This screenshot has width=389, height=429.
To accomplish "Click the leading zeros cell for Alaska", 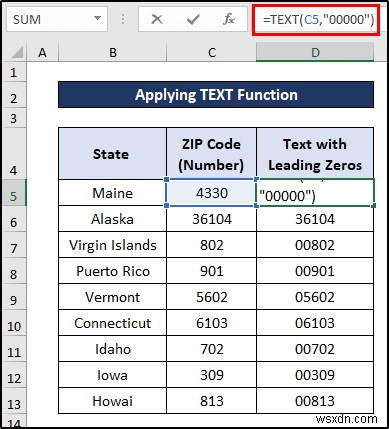I will (315, 219).
